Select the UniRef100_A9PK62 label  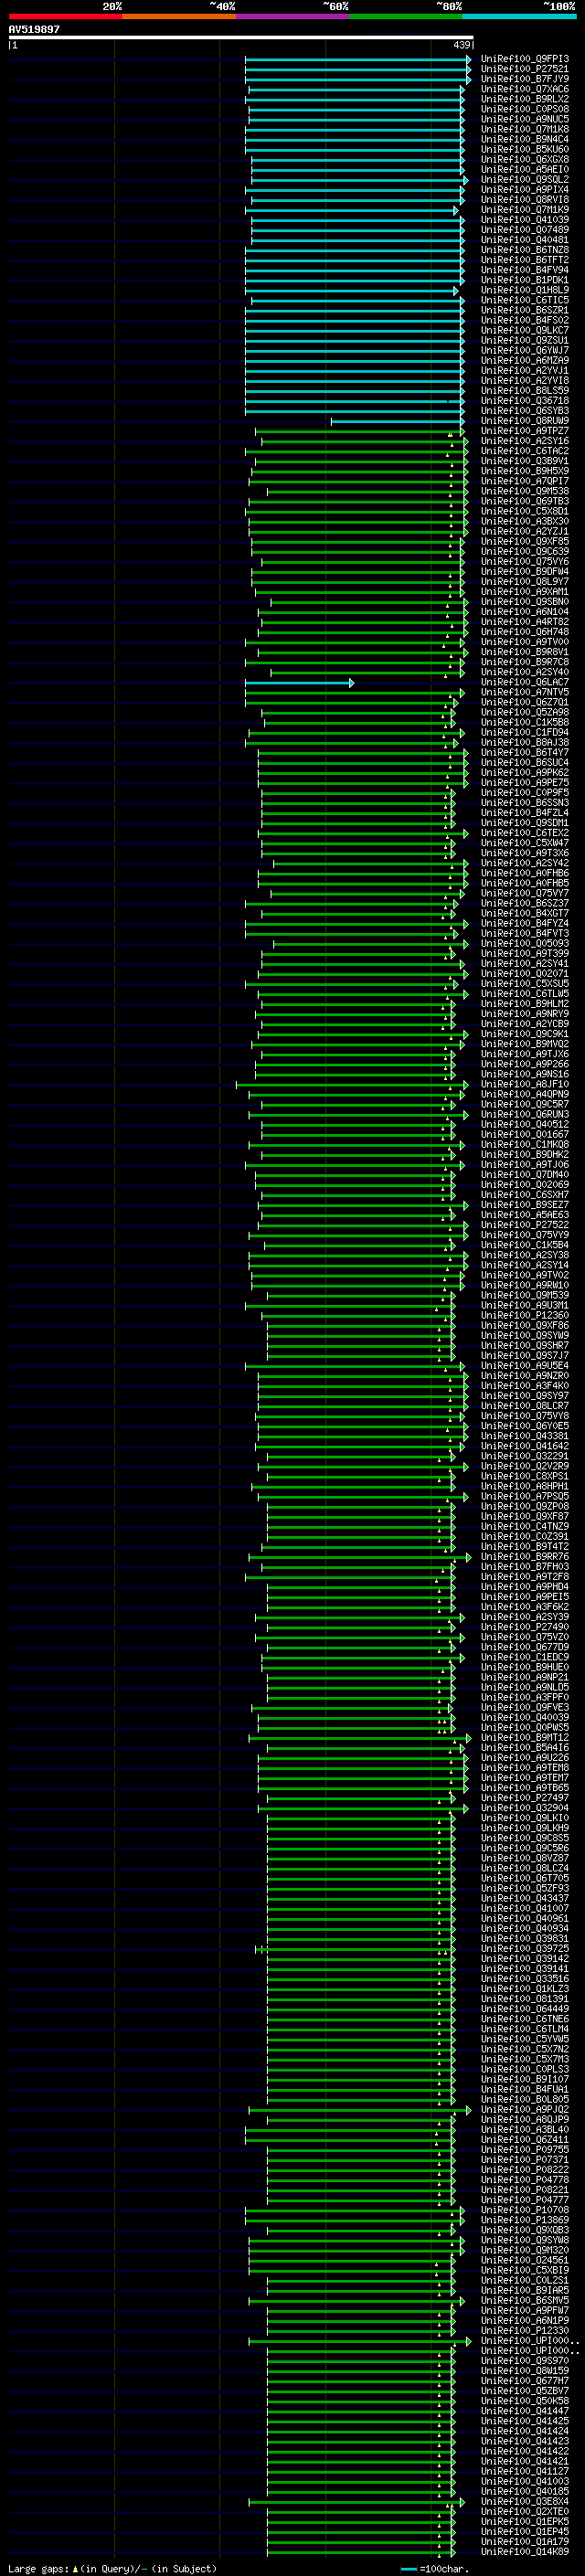[524, 773]
